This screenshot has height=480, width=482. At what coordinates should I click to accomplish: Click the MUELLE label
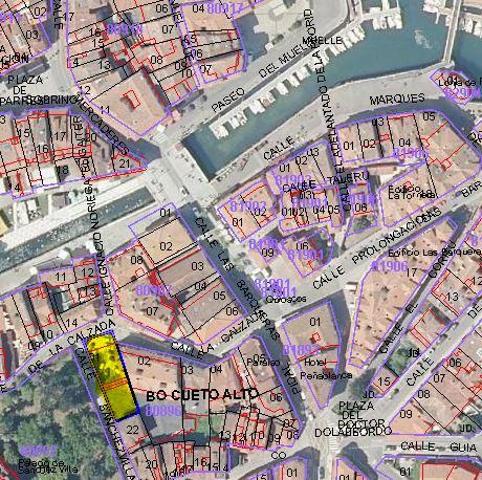[322, 41]
